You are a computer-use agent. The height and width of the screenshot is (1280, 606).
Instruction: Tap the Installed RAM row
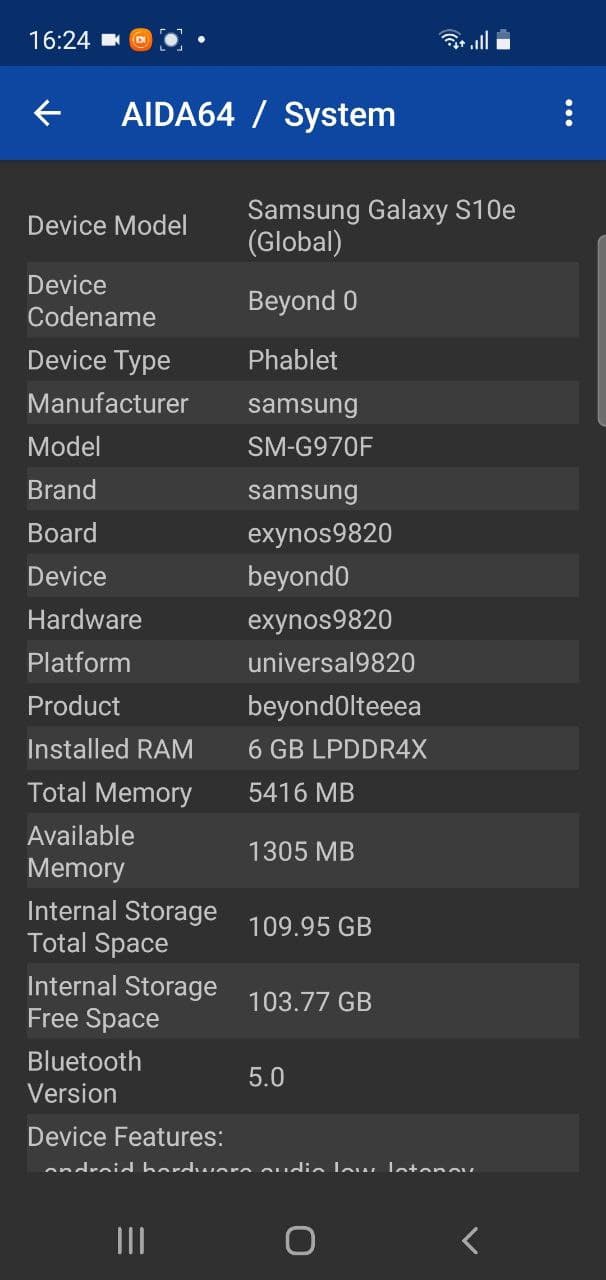pyautogui.click(x=302, y=749)
